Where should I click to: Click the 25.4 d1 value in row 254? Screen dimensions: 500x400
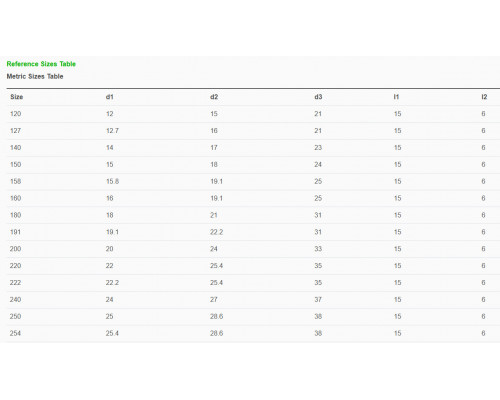(x=112, y=334)
